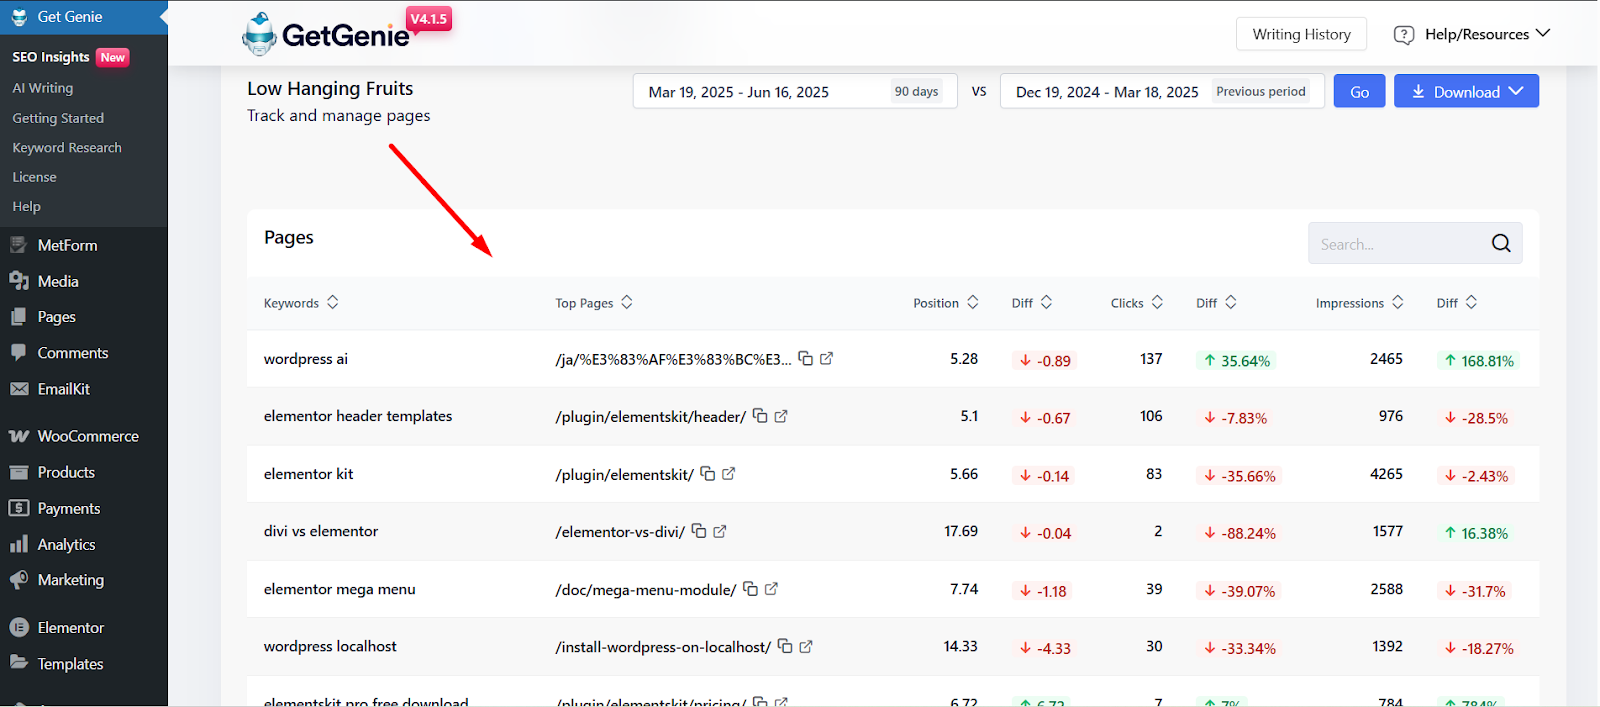Click the Go button
Viewport: 1600px width, 707px height.
point(1359,91)
